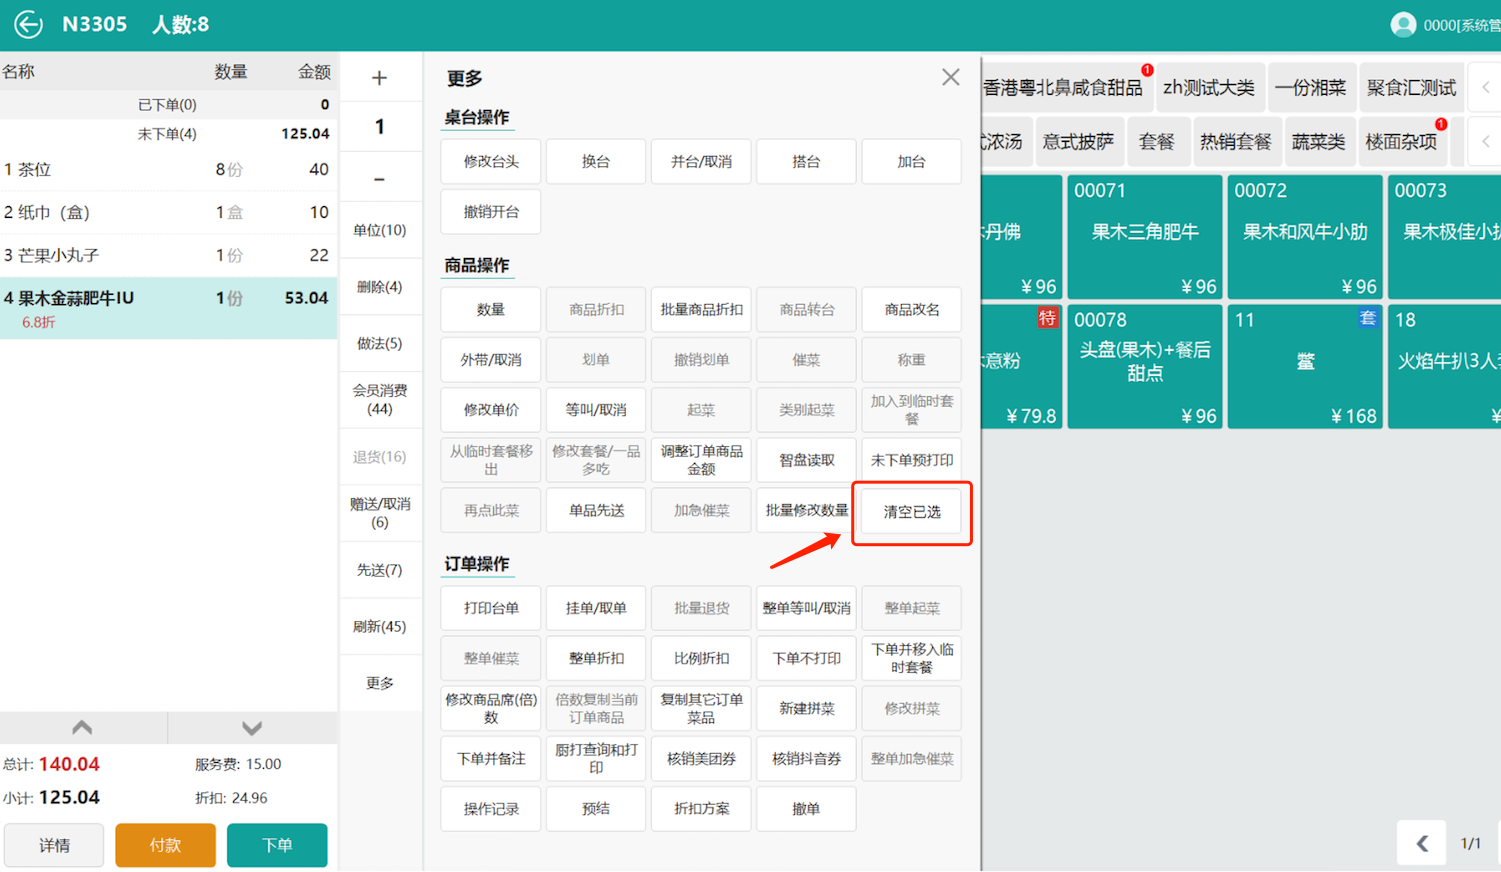Image resolution: width=1501 pixels, height=872 pixels.
Task: Click the 先送(7) button
Action: point(379,570)
